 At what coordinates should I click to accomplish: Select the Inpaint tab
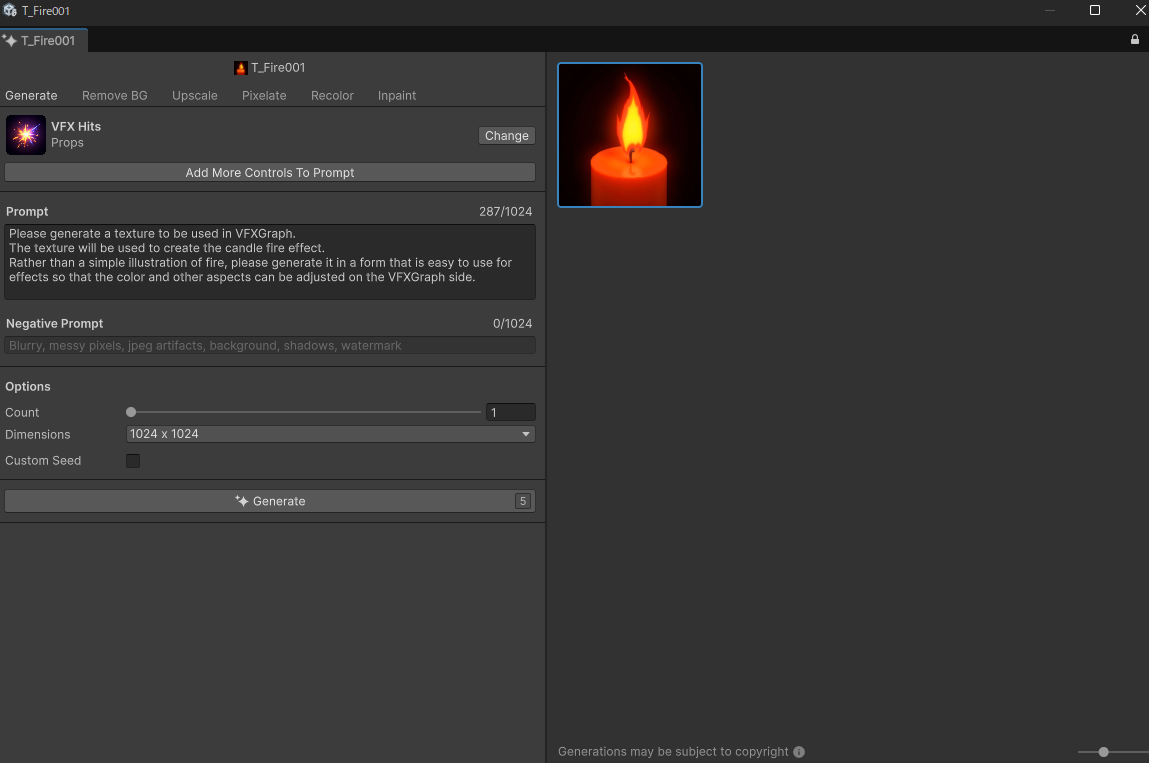397,95
